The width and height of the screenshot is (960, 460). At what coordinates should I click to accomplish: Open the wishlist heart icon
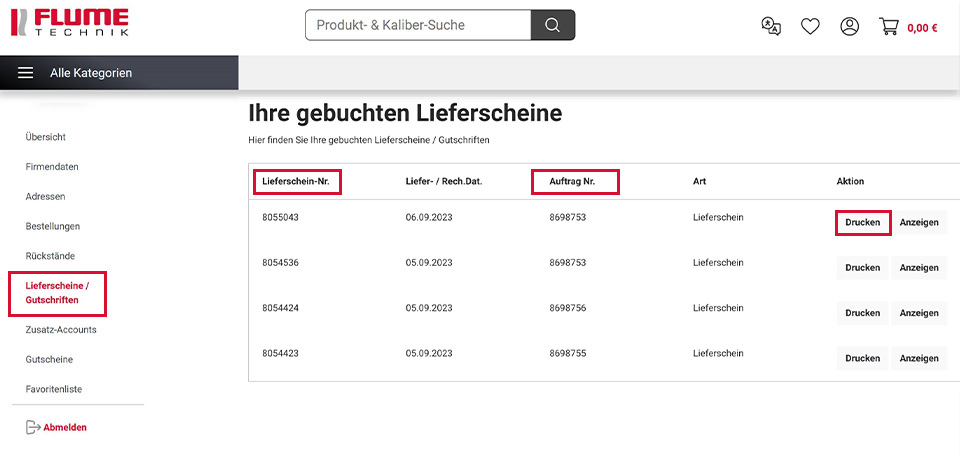pos(810,27)
